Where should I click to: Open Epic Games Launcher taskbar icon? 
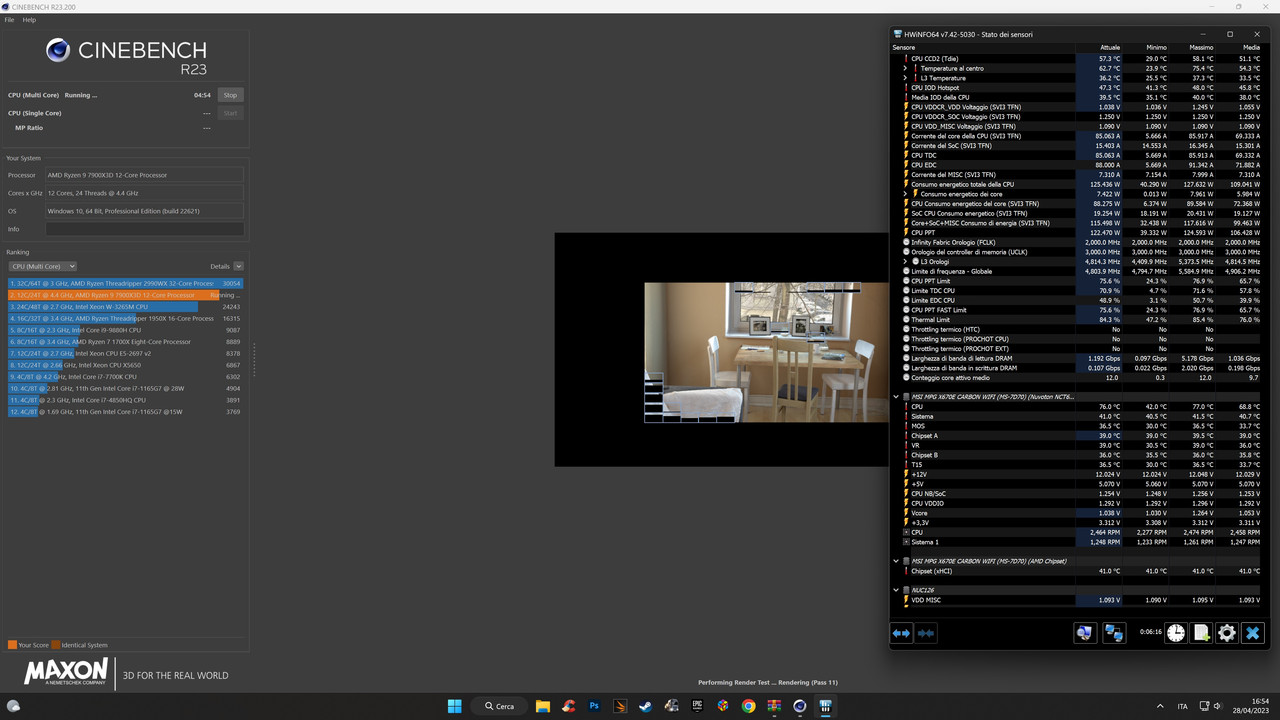[697, 706]
